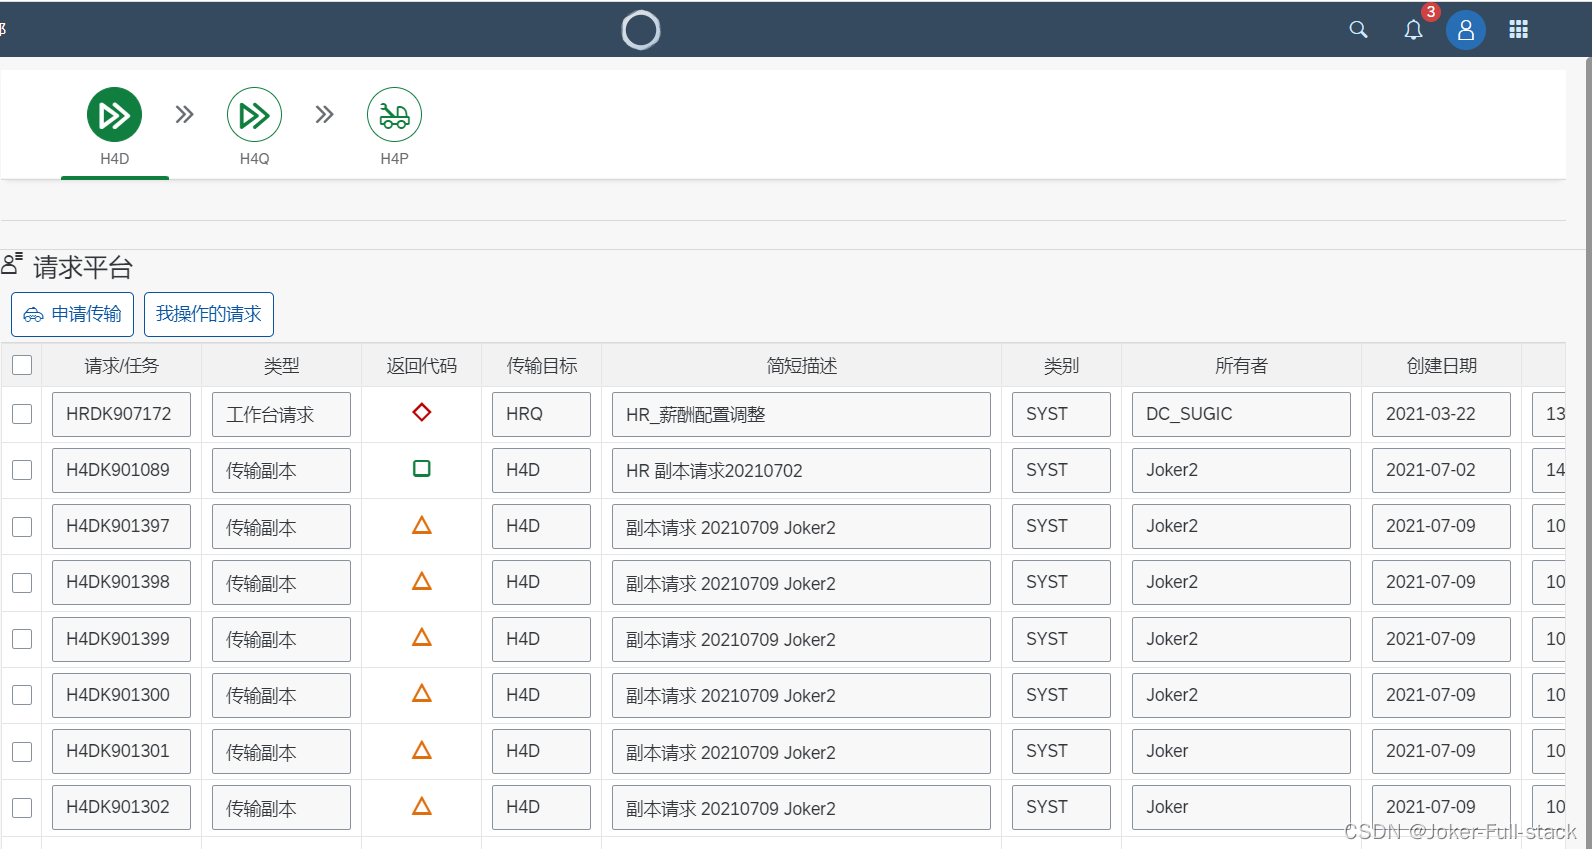Click green square return code for H4DK901089
Screen dimensions: 1592x849
[x=422, y=468]
